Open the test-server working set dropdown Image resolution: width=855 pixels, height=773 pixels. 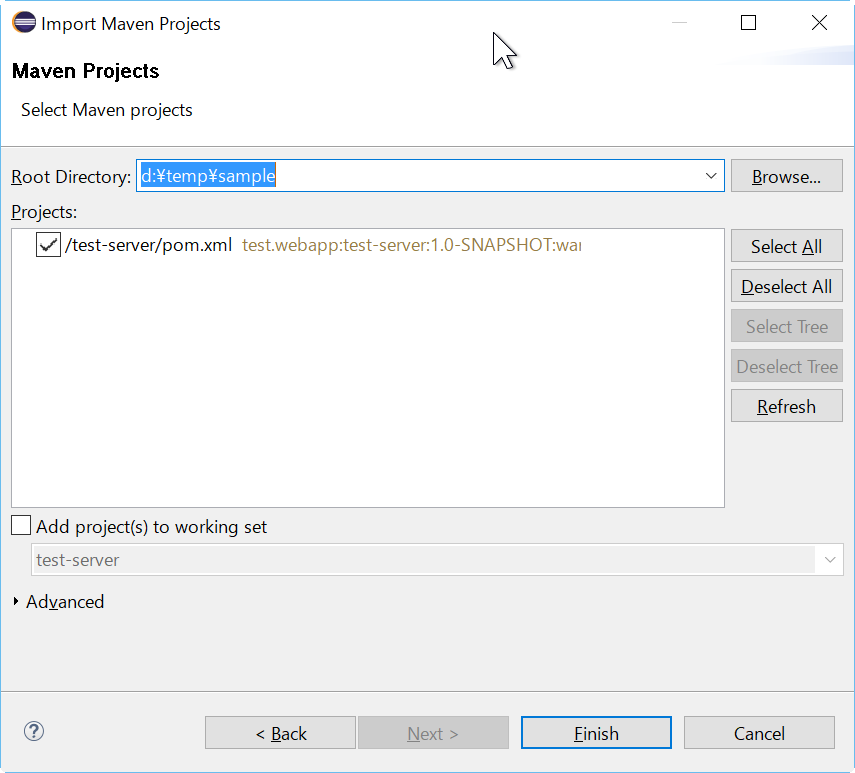829,559
